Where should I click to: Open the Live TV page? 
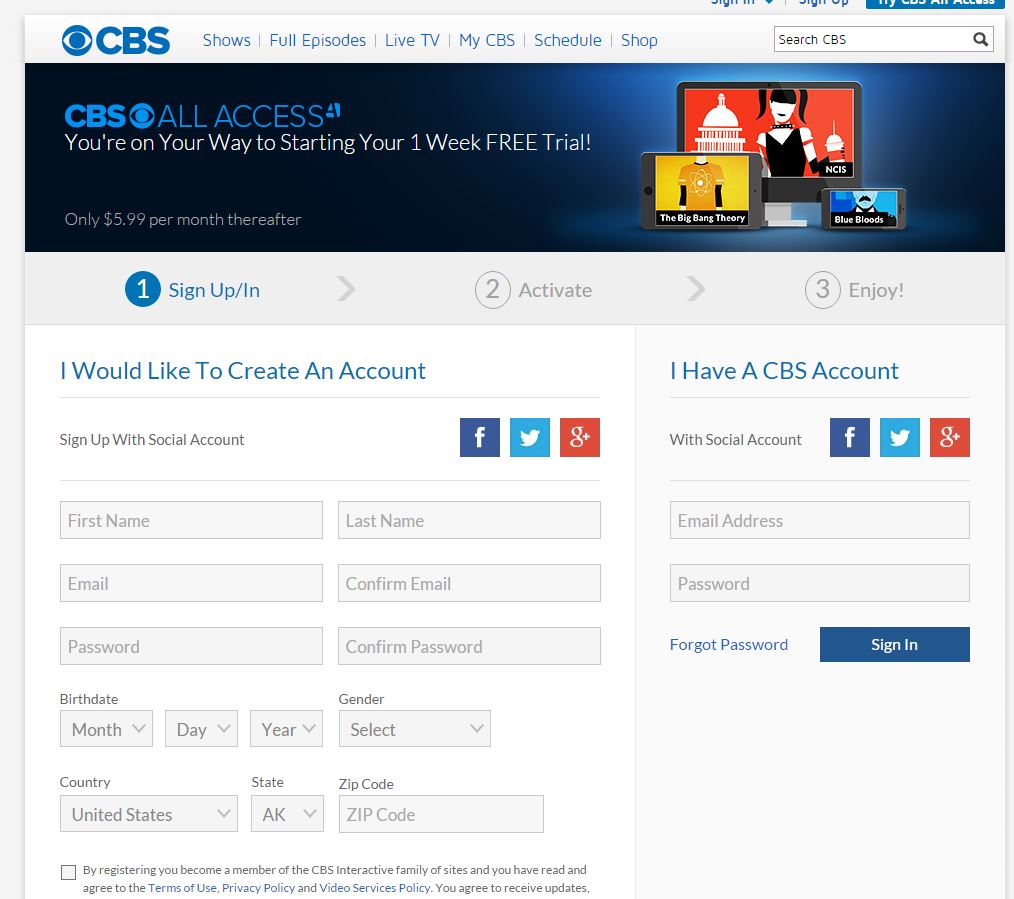point(412,40)
